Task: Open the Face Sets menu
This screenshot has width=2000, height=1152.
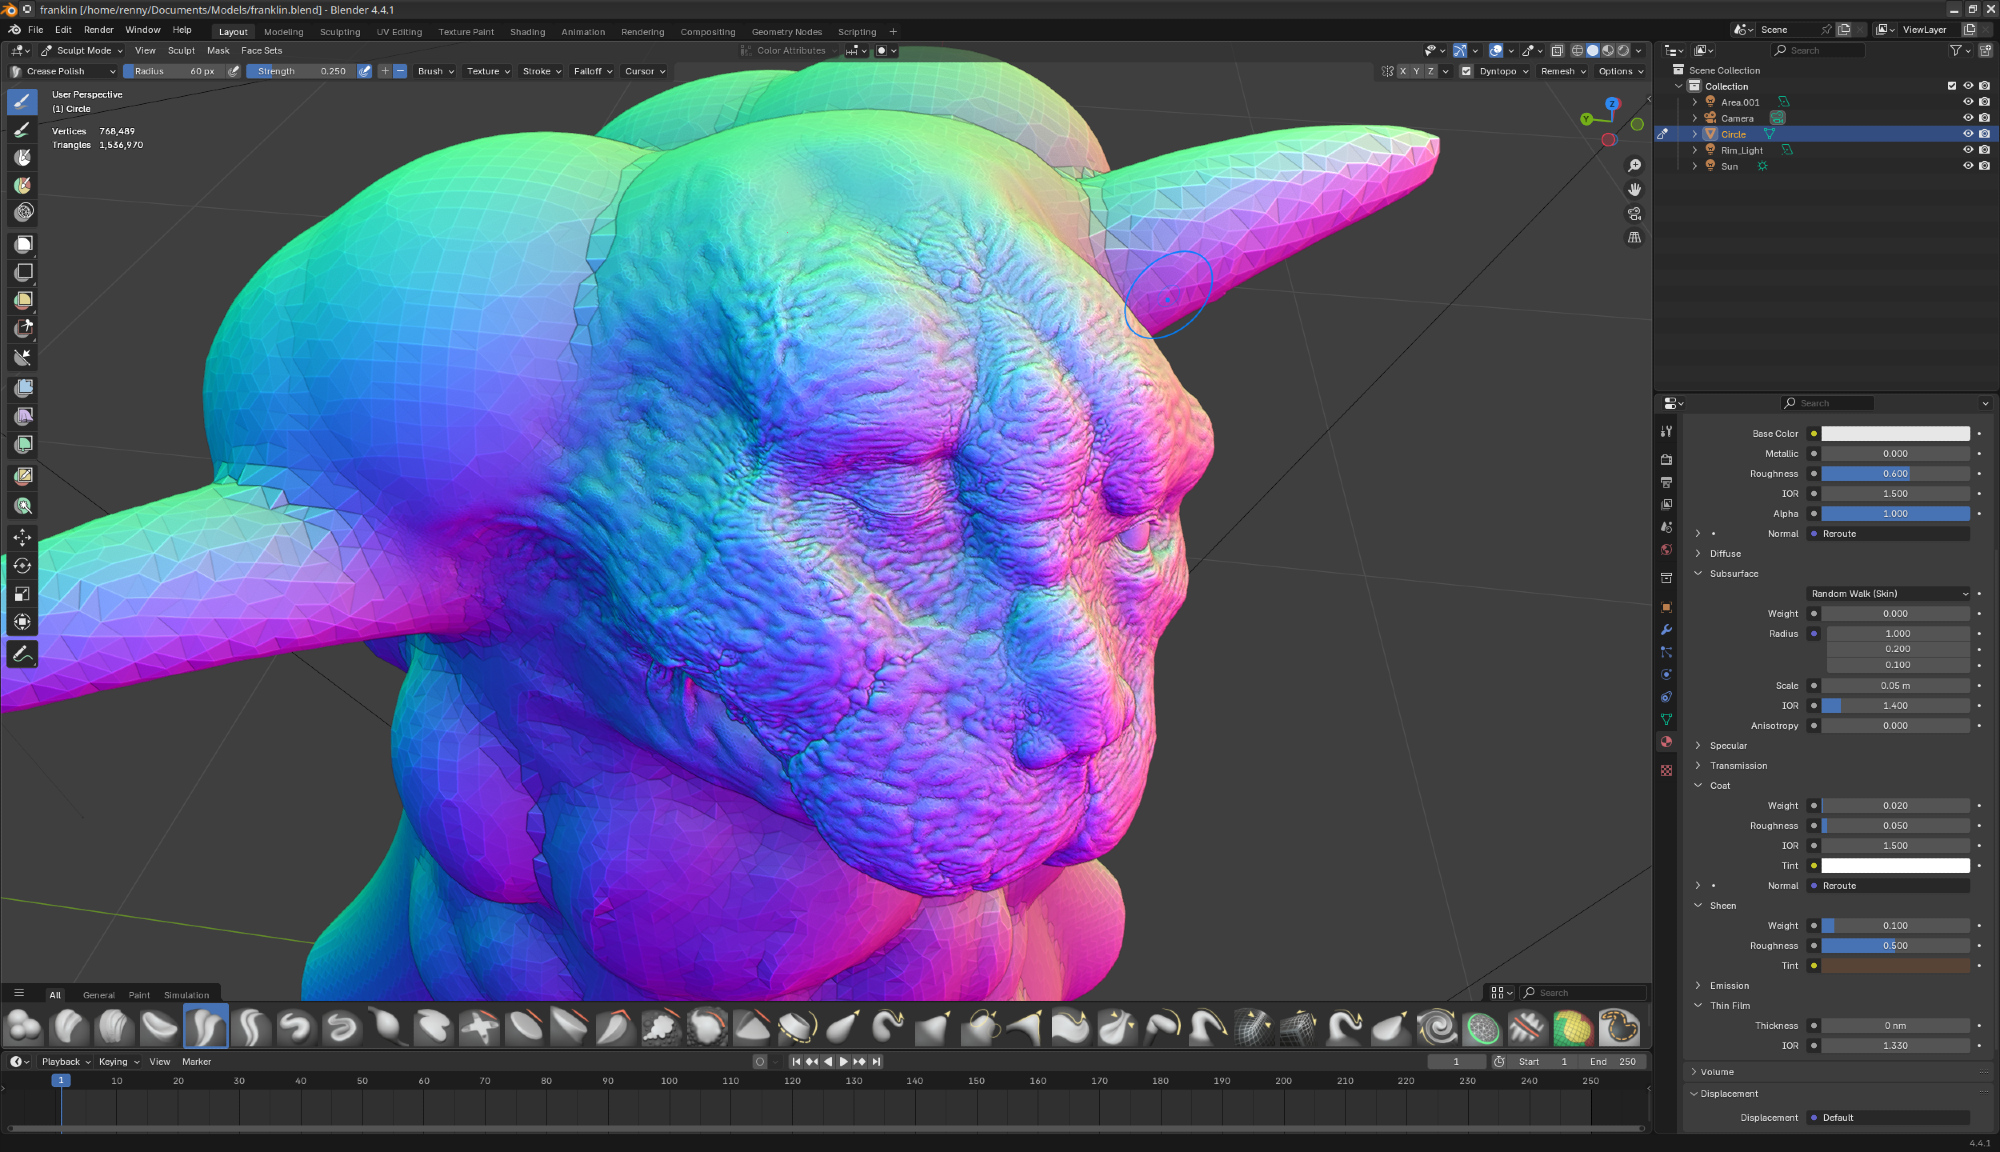Action: coord(261,50)
